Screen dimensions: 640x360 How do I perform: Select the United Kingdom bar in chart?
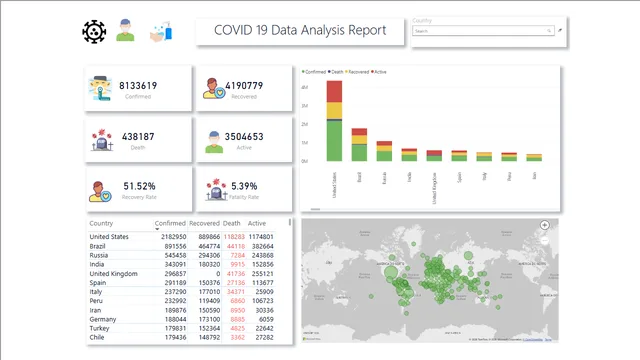click(x=434, y=156)
